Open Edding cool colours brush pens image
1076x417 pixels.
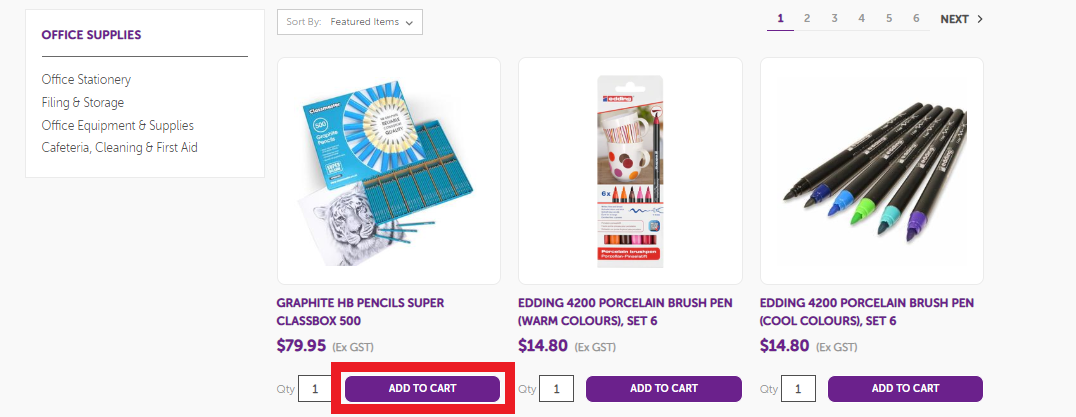point(872,171)
